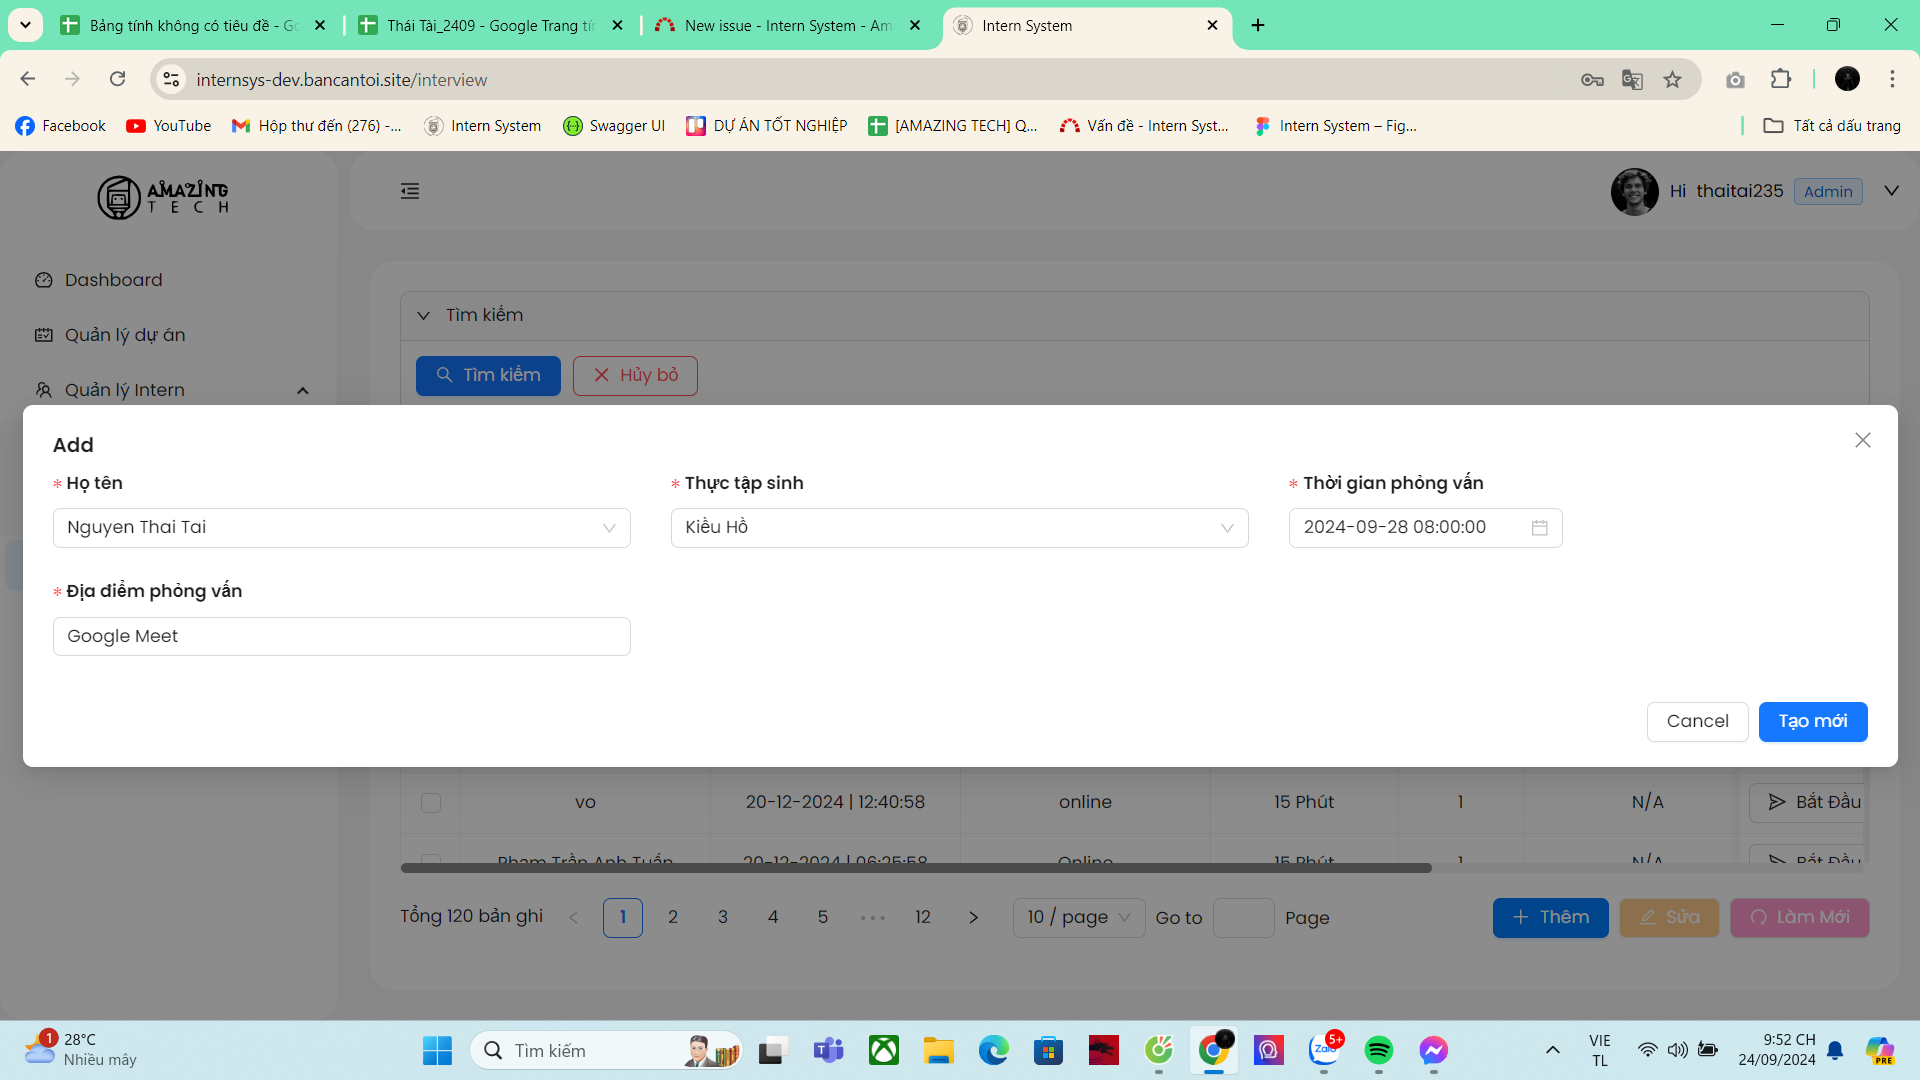The height and width of the screenshot is (1080, 1920).
Task: Open Spotify from the taskbar
Action: (1378, 1050)
